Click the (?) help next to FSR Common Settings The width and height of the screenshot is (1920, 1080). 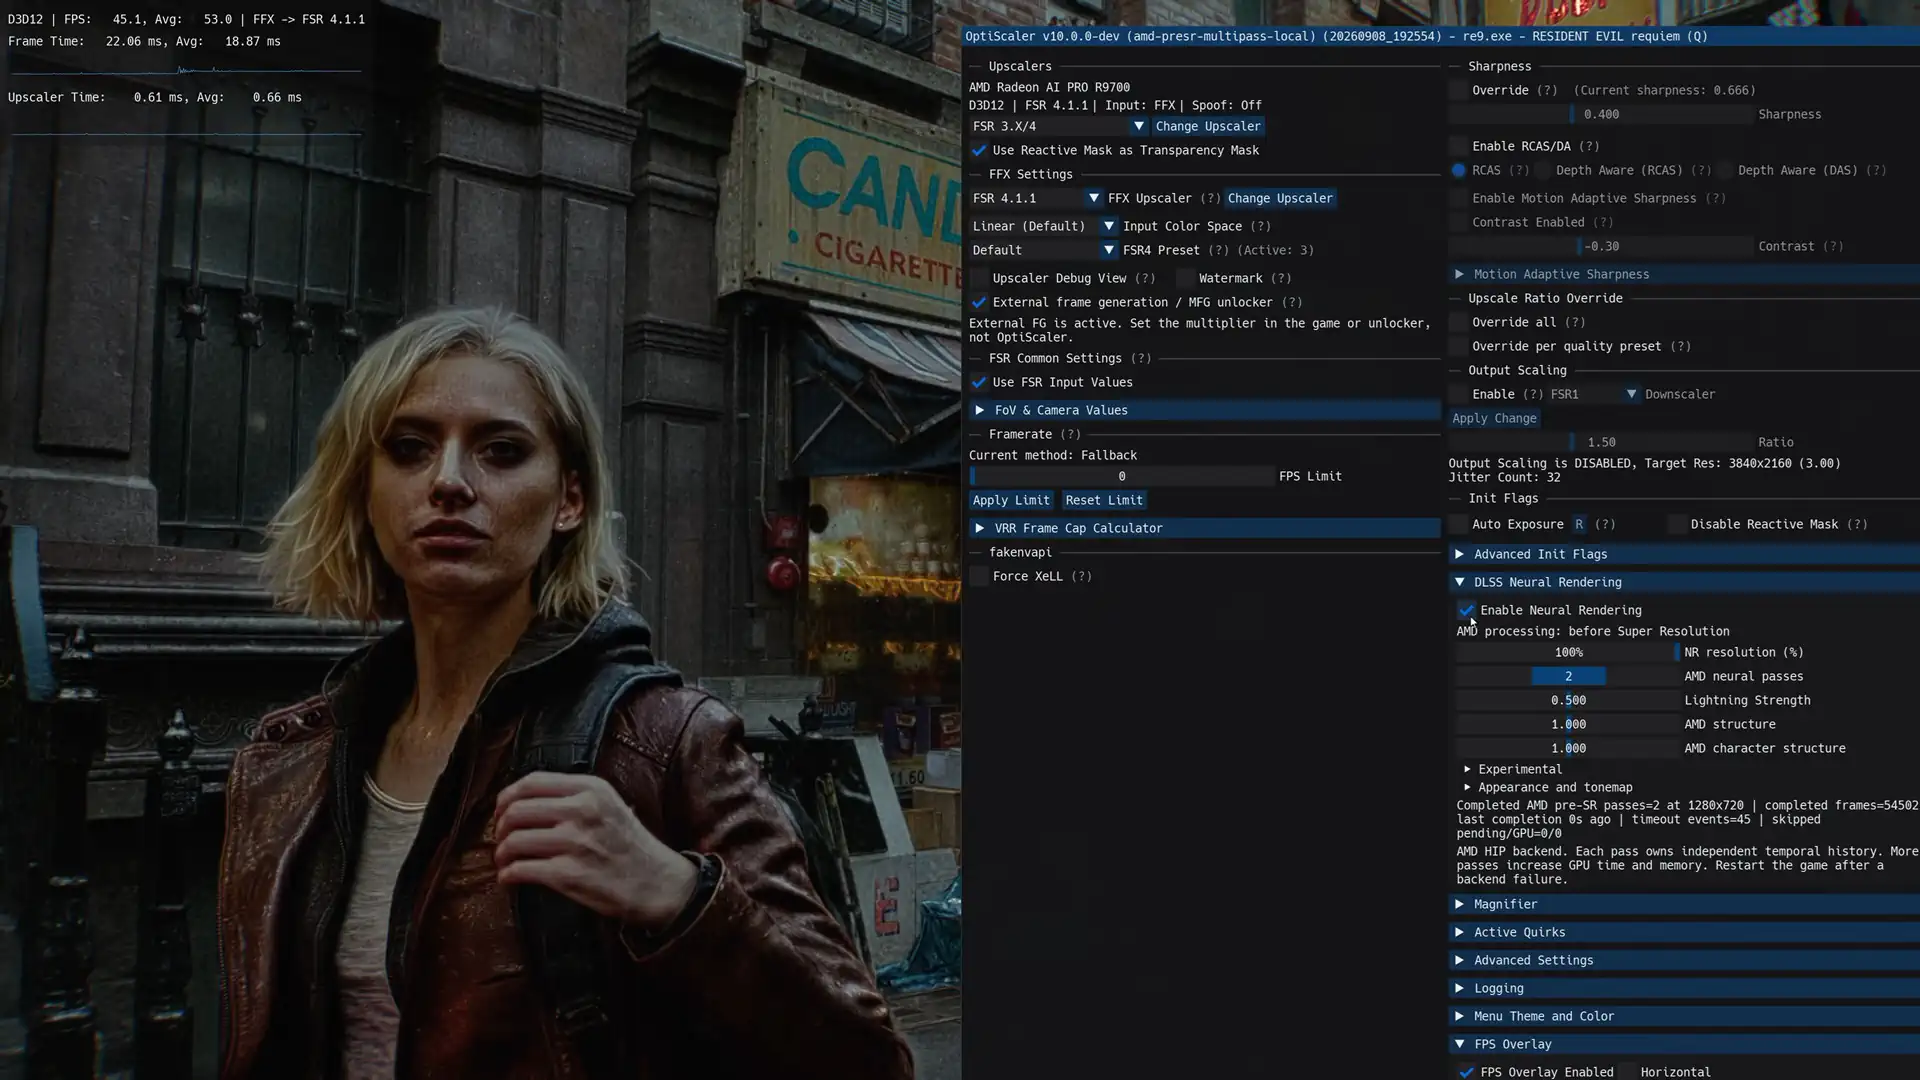(x=1141, y=358)
